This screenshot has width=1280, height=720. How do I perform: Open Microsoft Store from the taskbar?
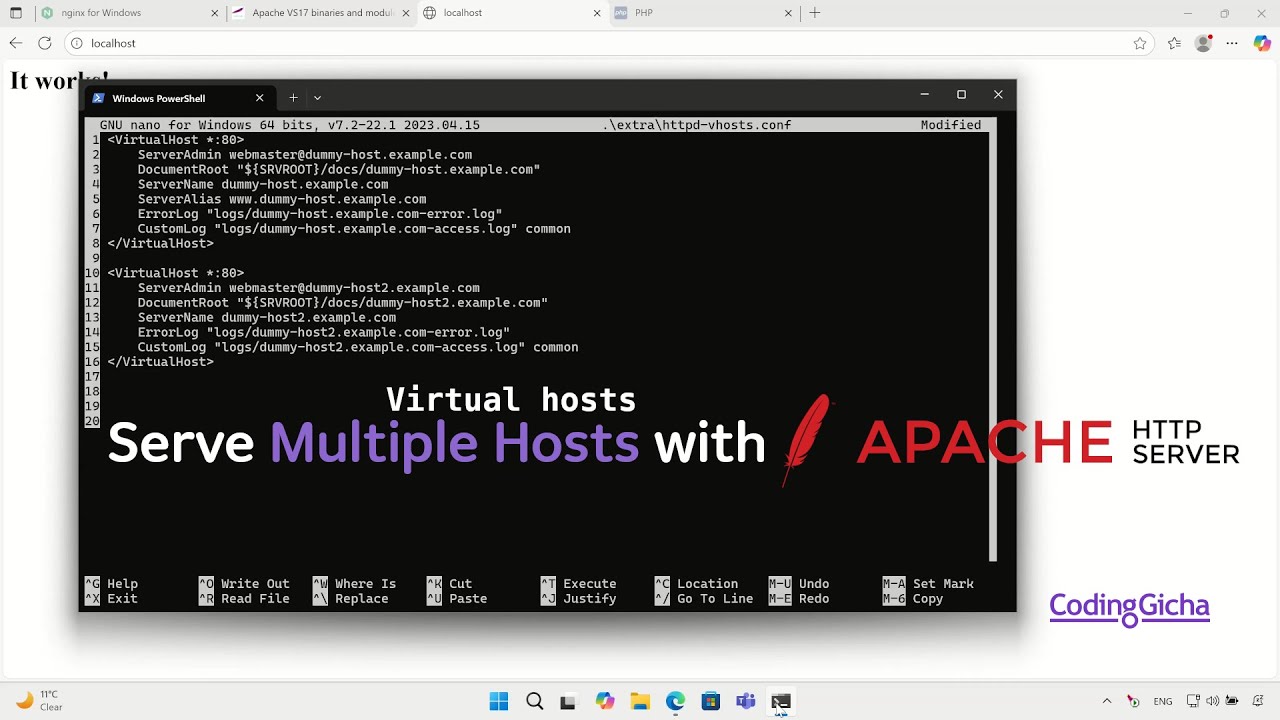[710, 701]
